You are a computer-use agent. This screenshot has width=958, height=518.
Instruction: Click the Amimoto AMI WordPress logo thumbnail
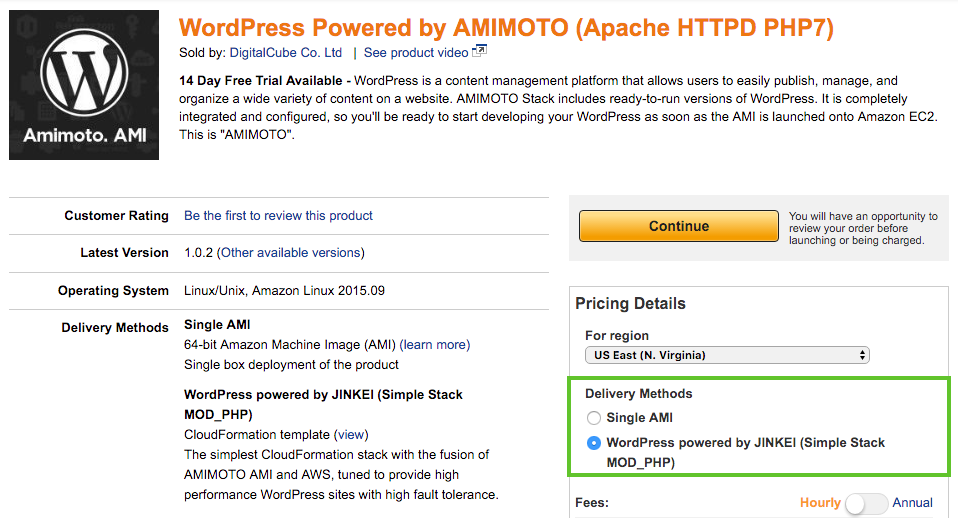click(x=84, y=85)
